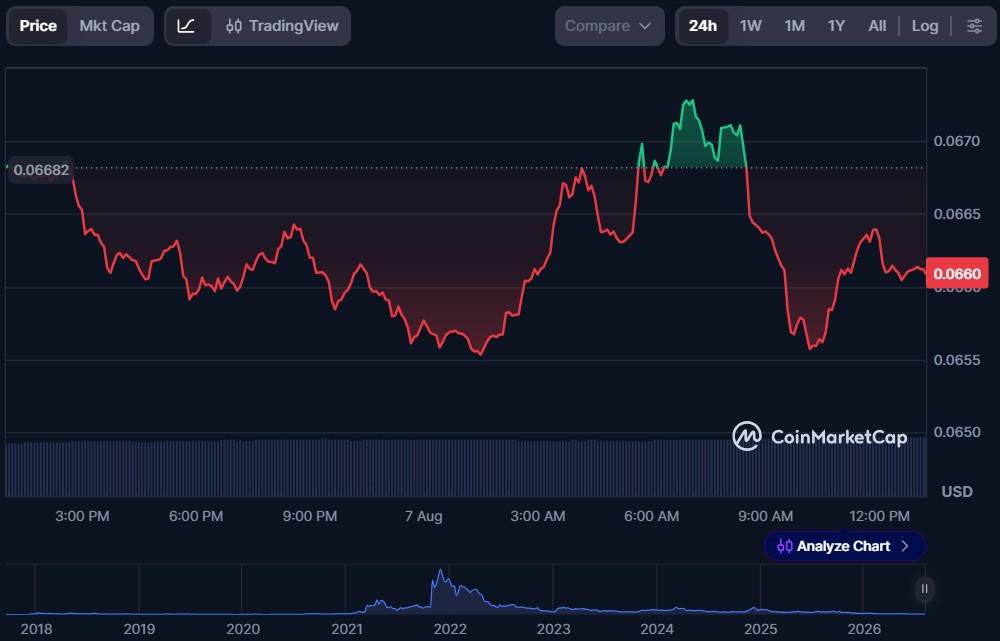Select the line chart view icon
1000x641 pixels.
point(186,26)
